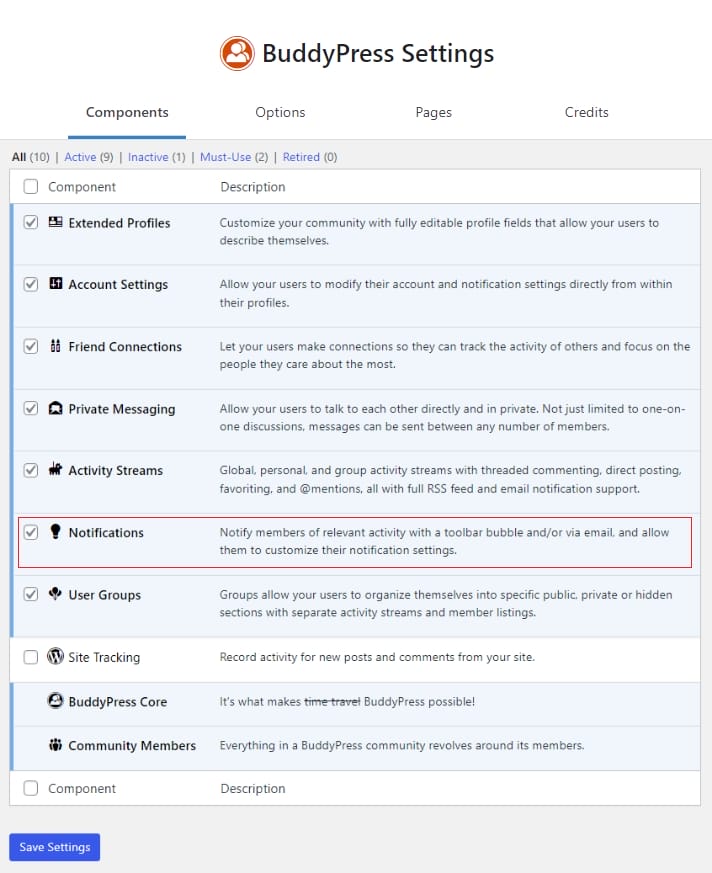Click the BuddyPress logo icon
Viewport: 712px width, 873px height.
(x=237, y=53)
